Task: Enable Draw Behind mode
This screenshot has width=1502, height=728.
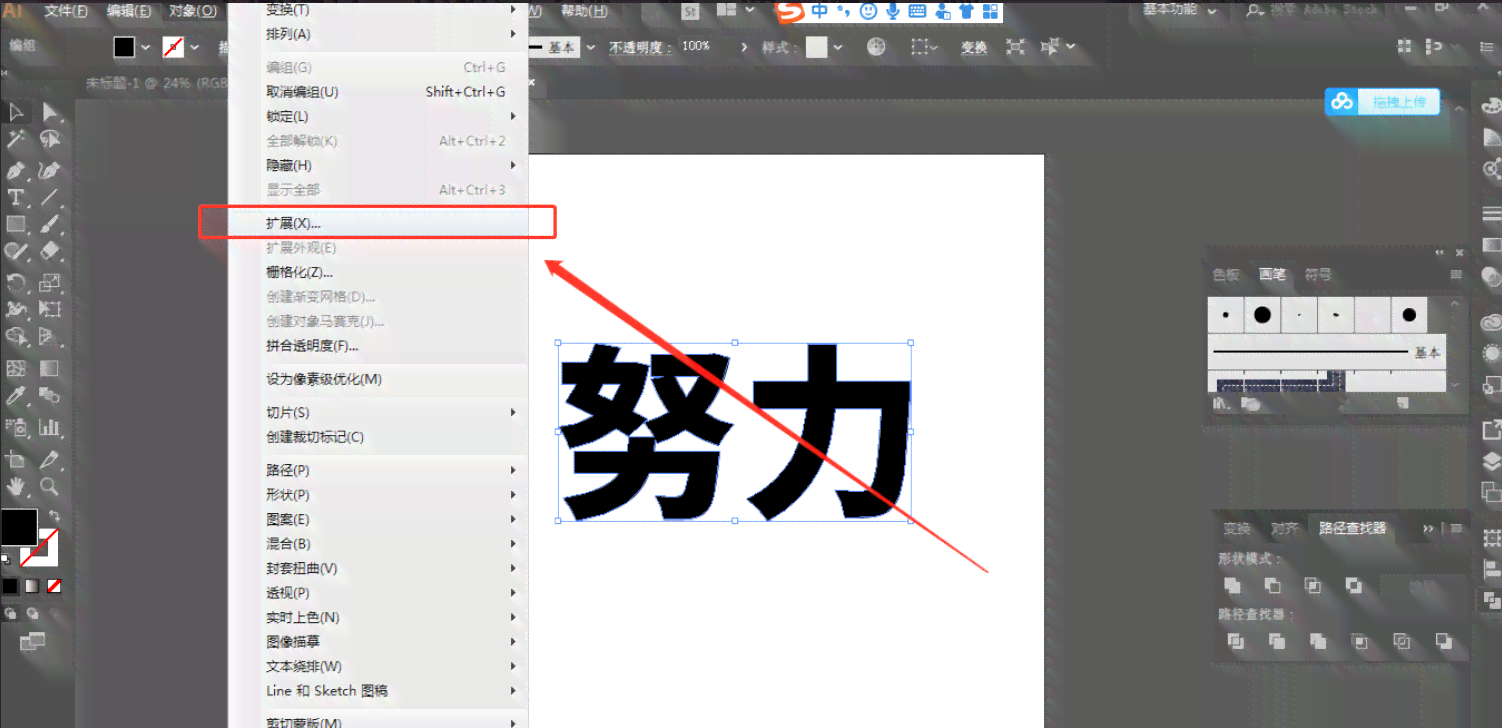Action: point(33,613)
